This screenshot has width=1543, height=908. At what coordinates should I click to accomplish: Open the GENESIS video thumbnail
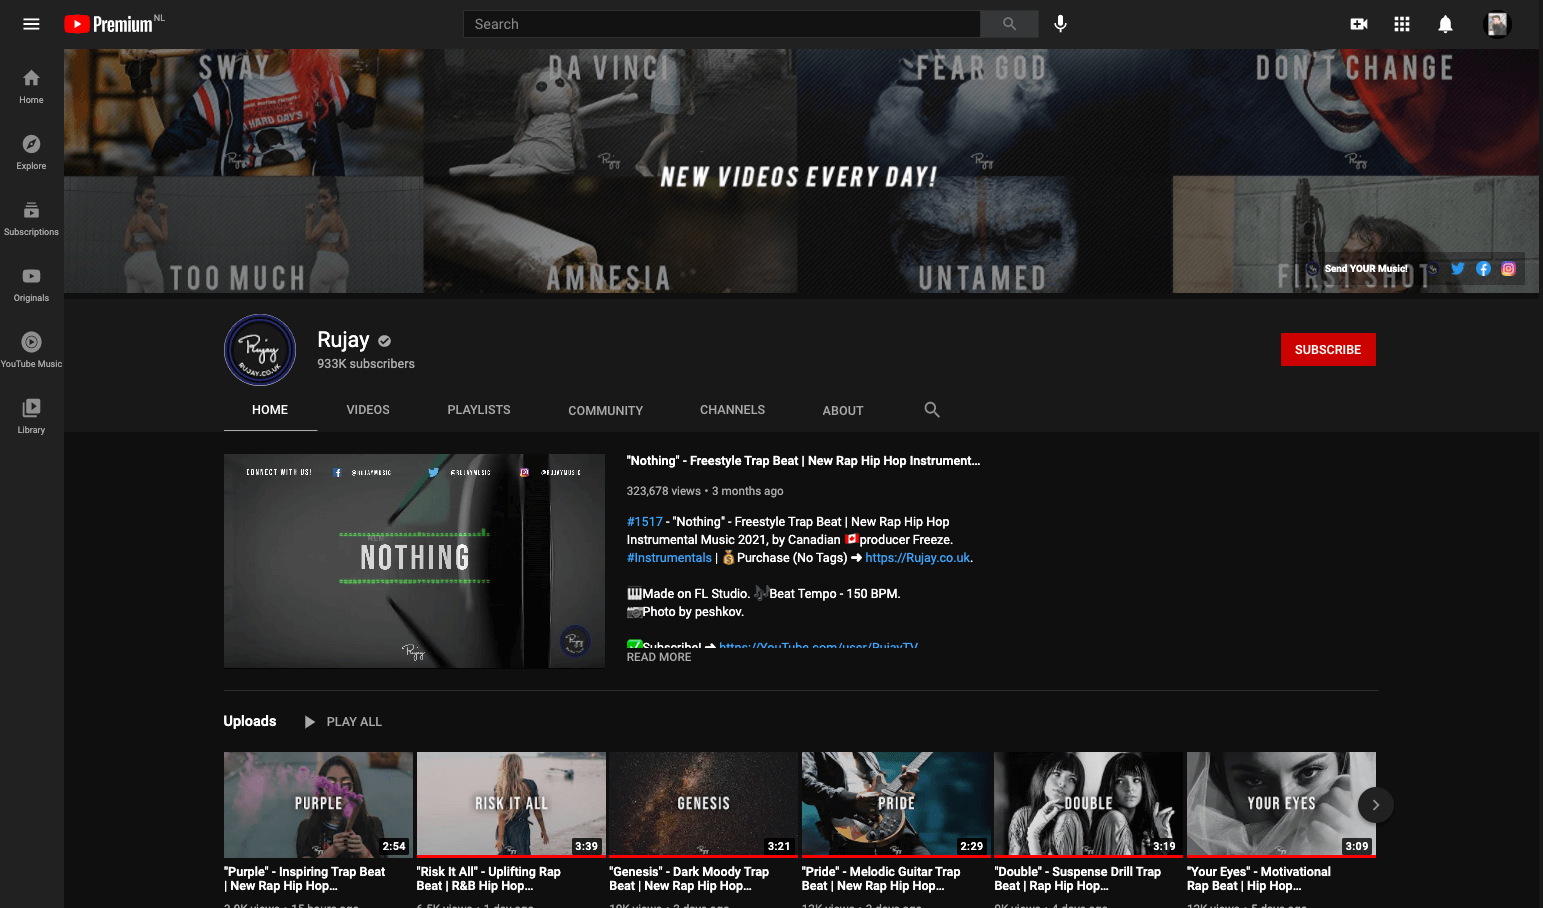click(704, 805)
